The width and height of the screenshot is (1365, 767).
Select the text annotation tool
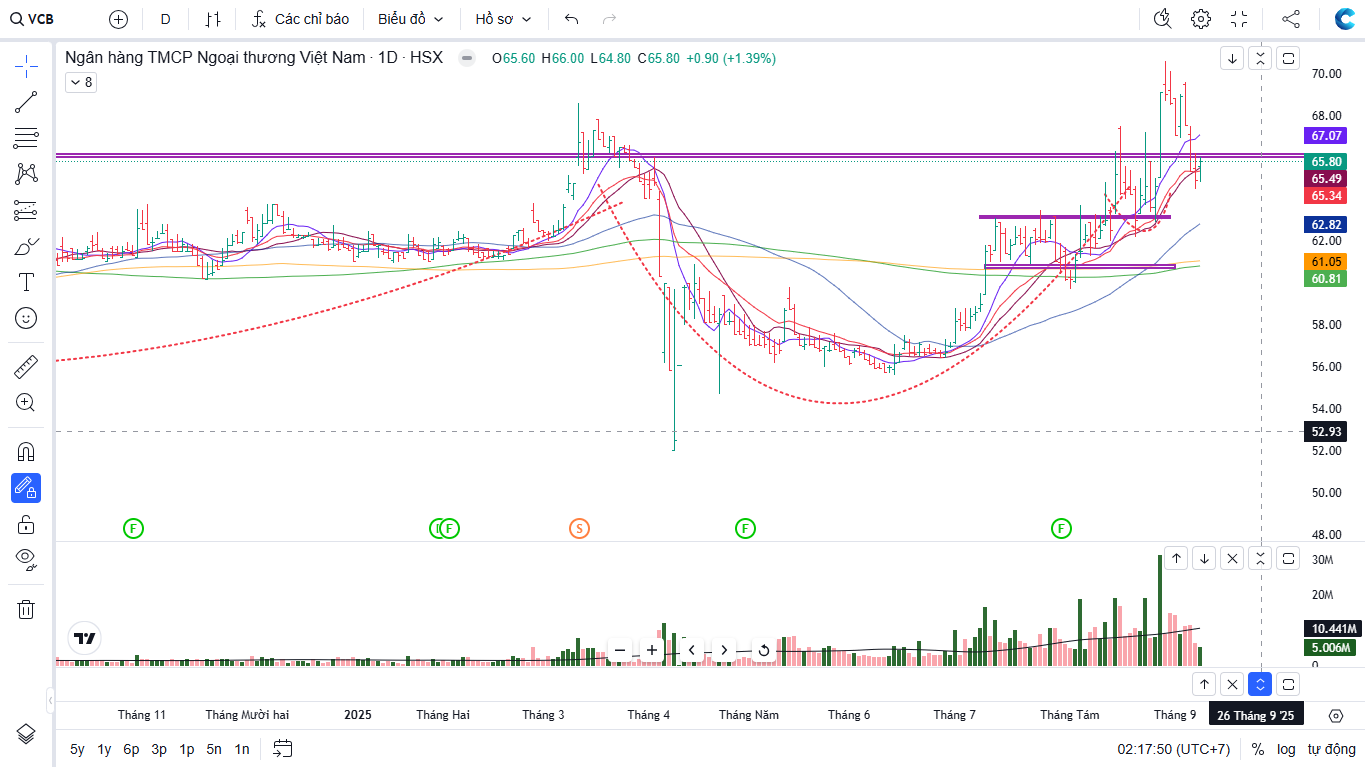pos(26,282)
